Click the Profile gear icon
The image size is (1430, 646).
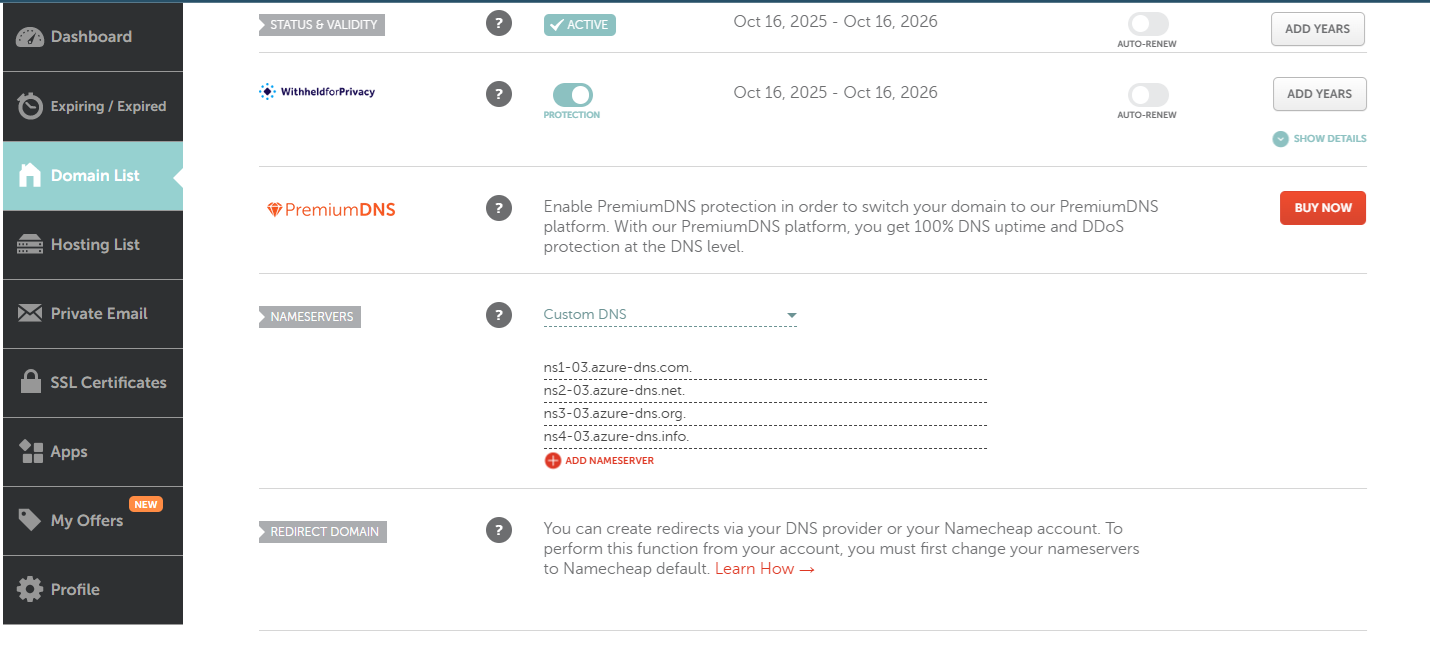coord(31,590)
